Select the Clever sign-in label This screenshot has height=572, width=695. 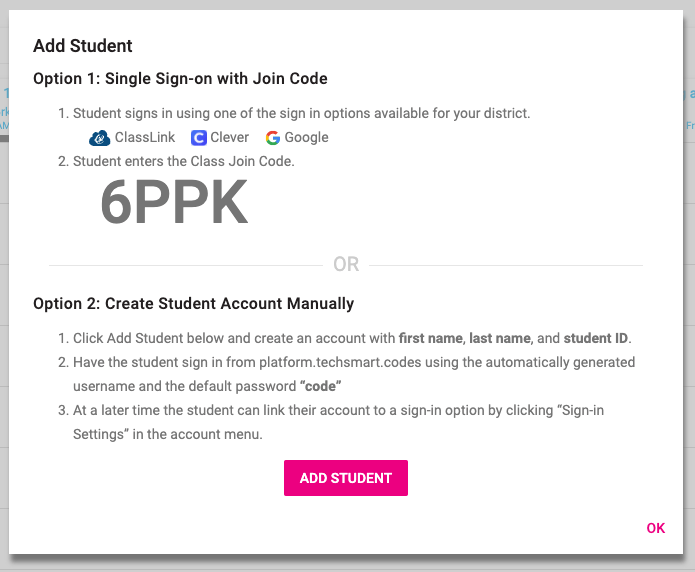tap(230, 138)
